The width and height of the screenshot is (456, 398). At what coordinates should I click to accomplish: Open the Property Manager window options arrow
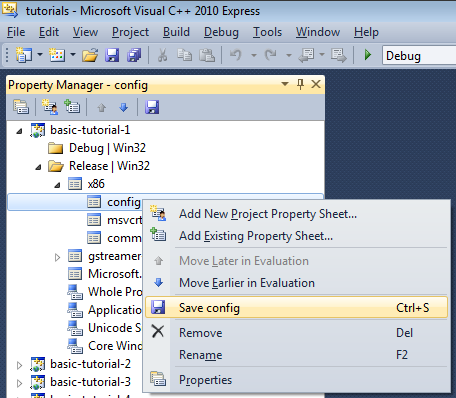point(285,84)
